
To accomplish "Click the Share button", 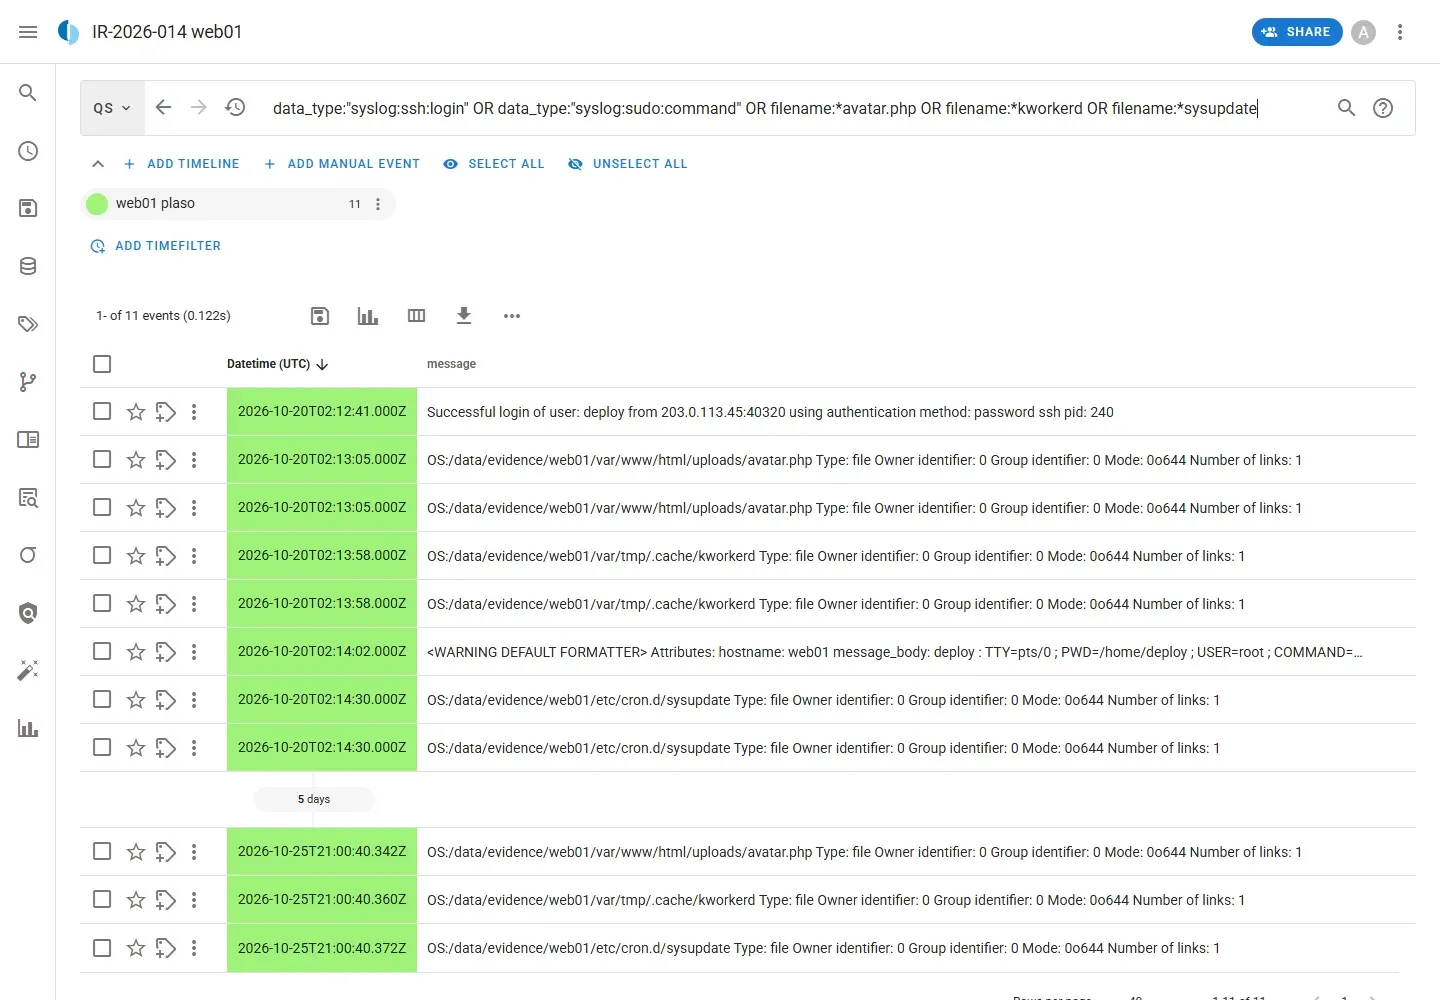I will click(x=1297, y=32).
